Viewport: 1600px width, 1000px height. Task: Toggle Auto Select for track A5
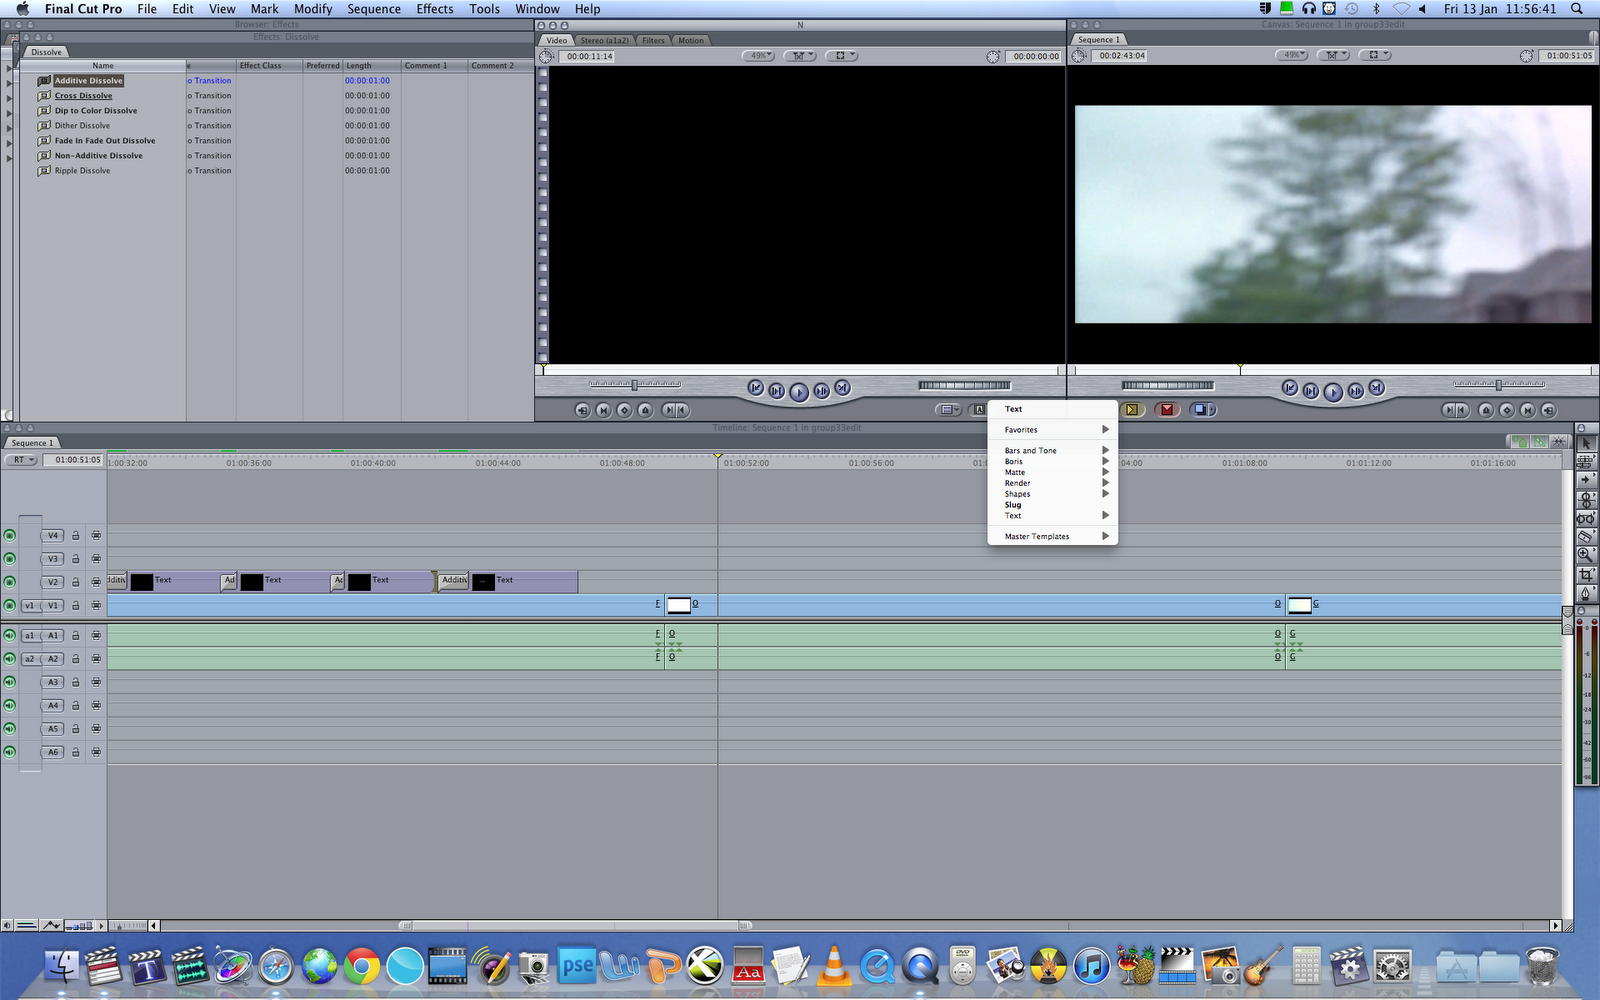(x=96, y=729)
